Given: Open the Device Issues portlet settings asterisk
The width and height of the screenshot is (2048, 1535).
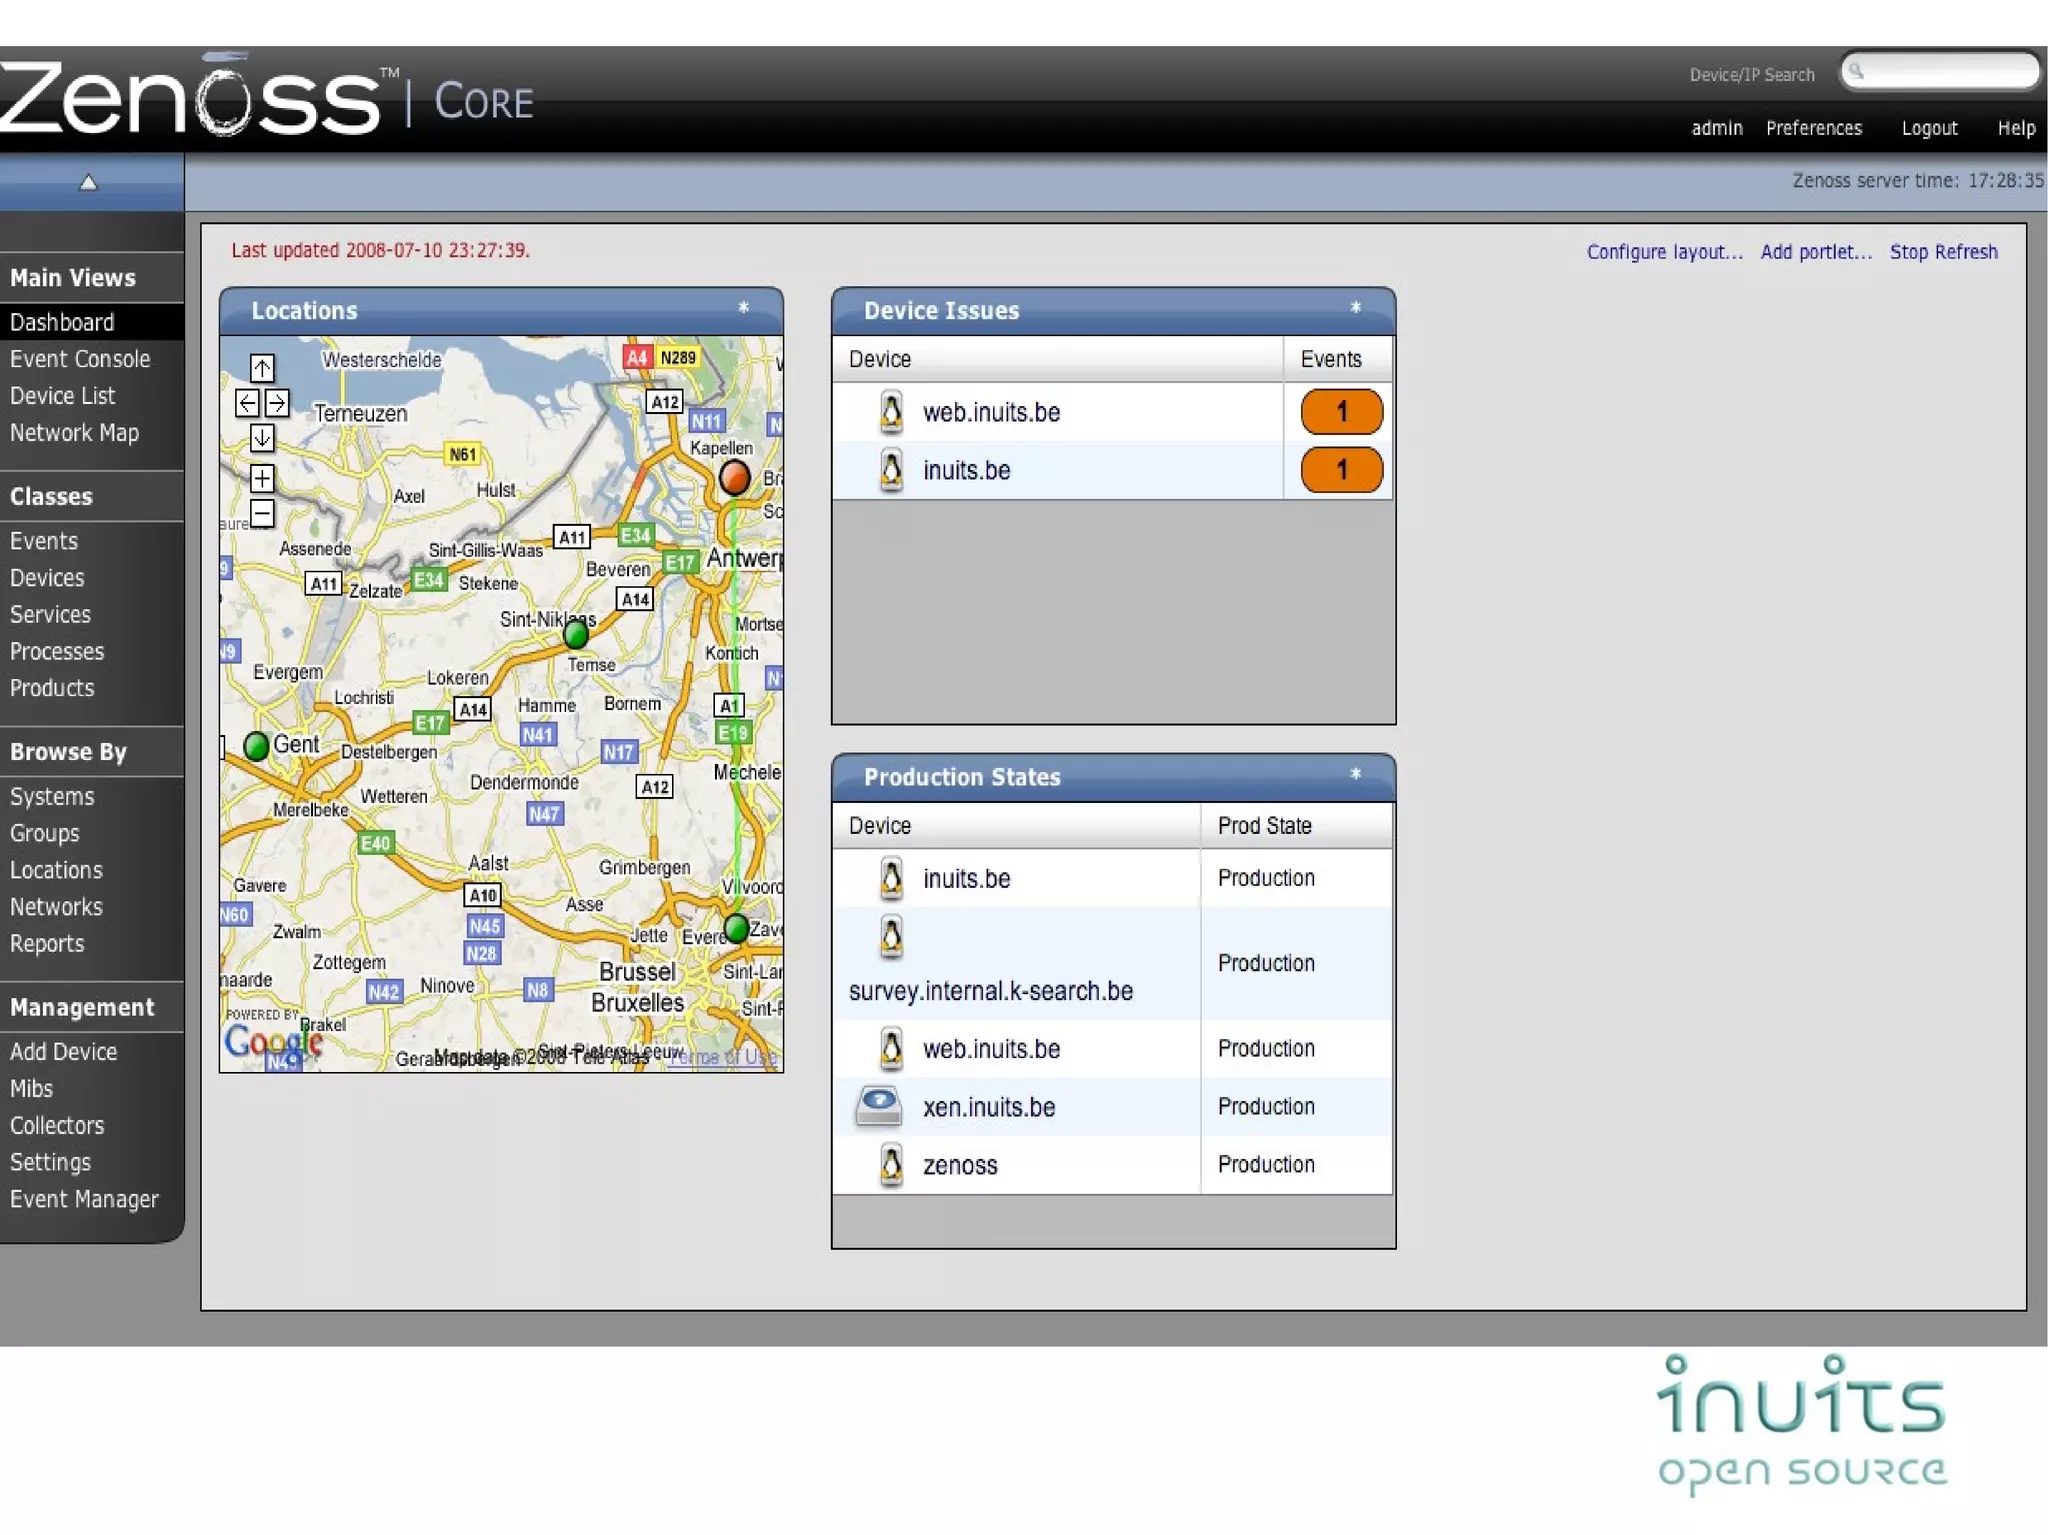Looking at the screenshot, I should point(1355,308).
